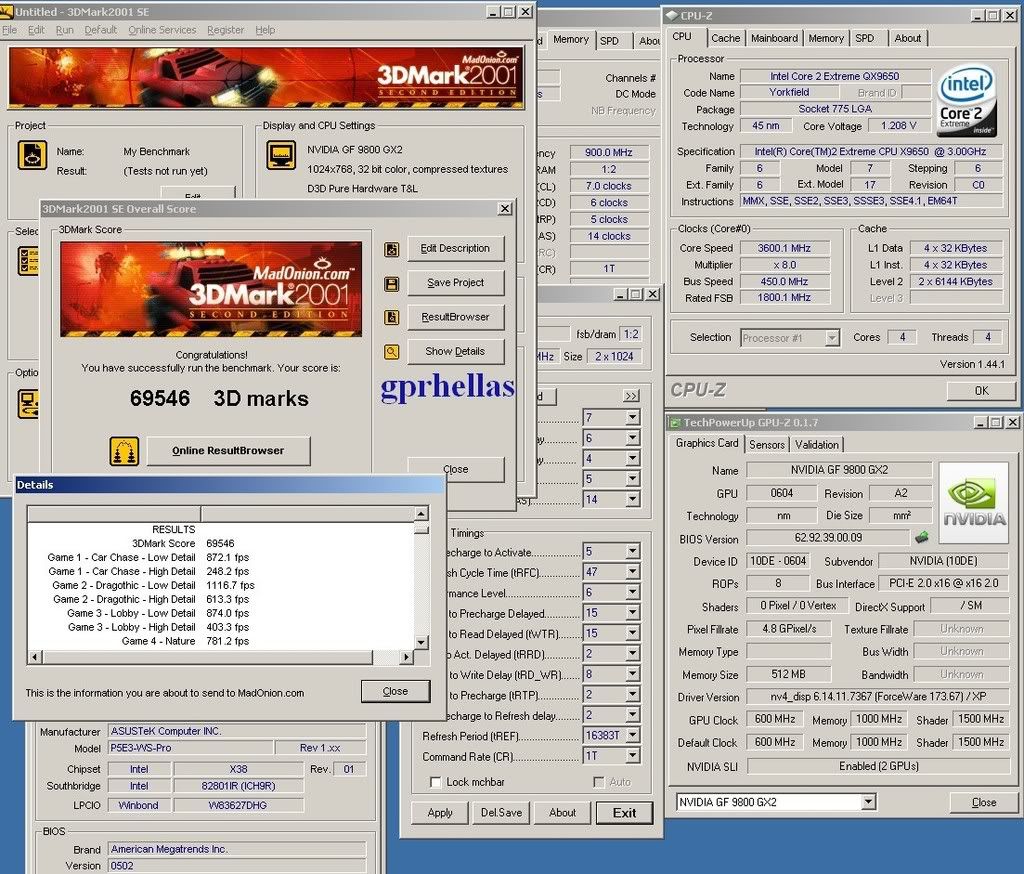Open the Command Rate (CR) dropdown
1024x874 pixels.
click(632, 756)
